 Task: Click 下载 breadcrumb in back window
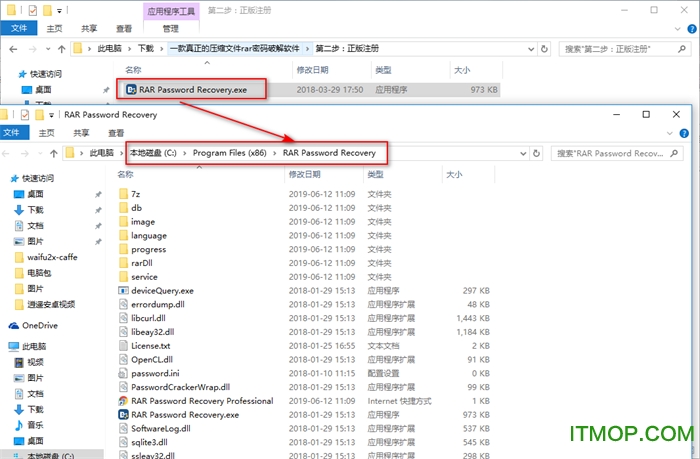click(146, 49)
